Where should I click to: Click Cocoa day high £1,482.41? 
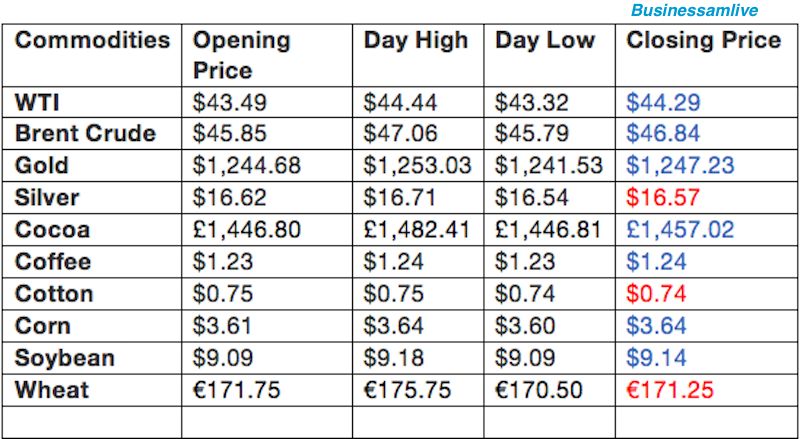(417, 230)
